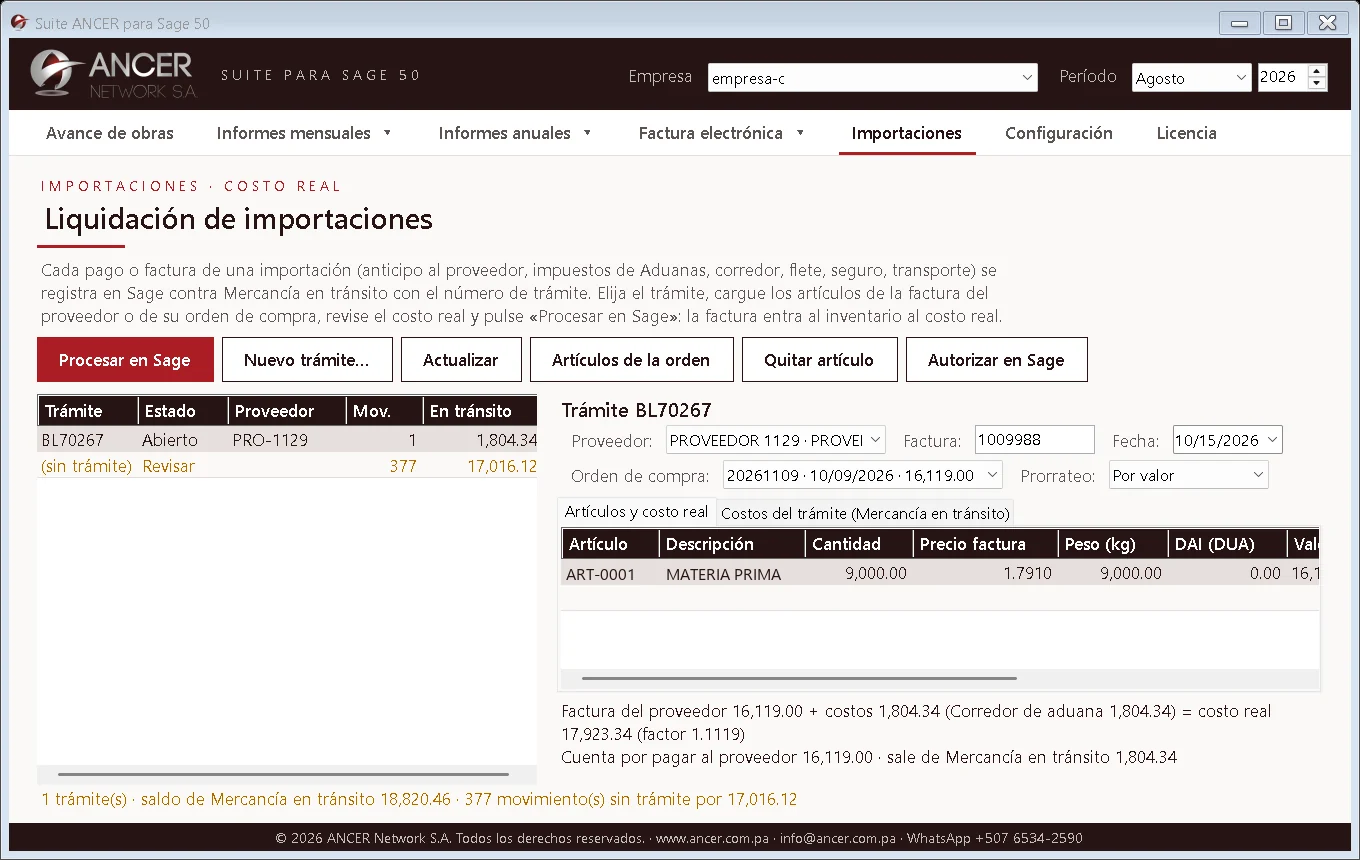Decrease the year with the down arrow
Viewport: 1360px width, 860px height.
point(1317,84)
